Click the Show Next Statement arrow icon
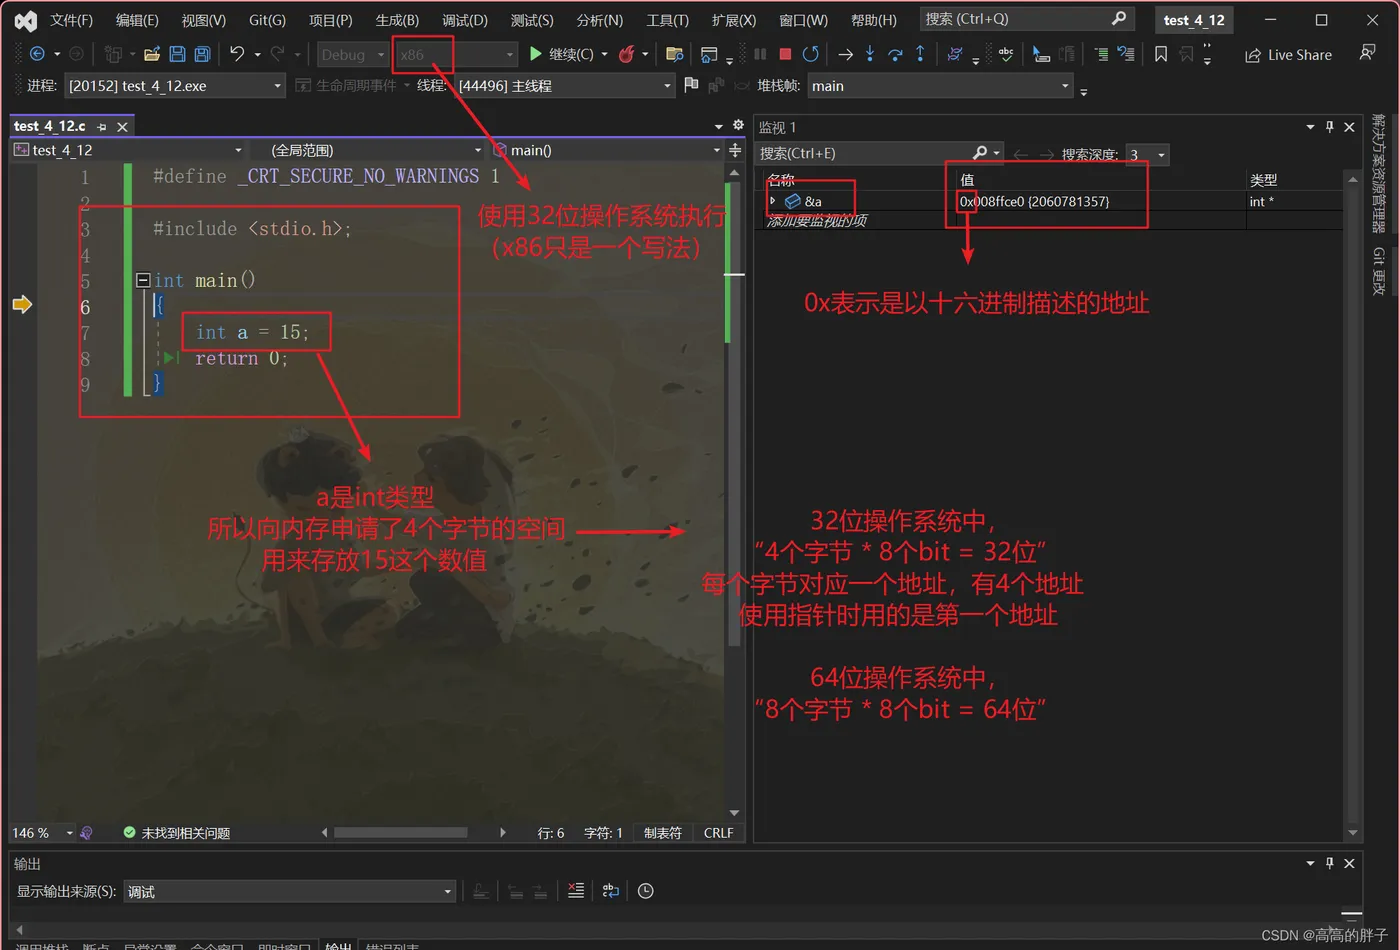 click(x=845, y=54)
